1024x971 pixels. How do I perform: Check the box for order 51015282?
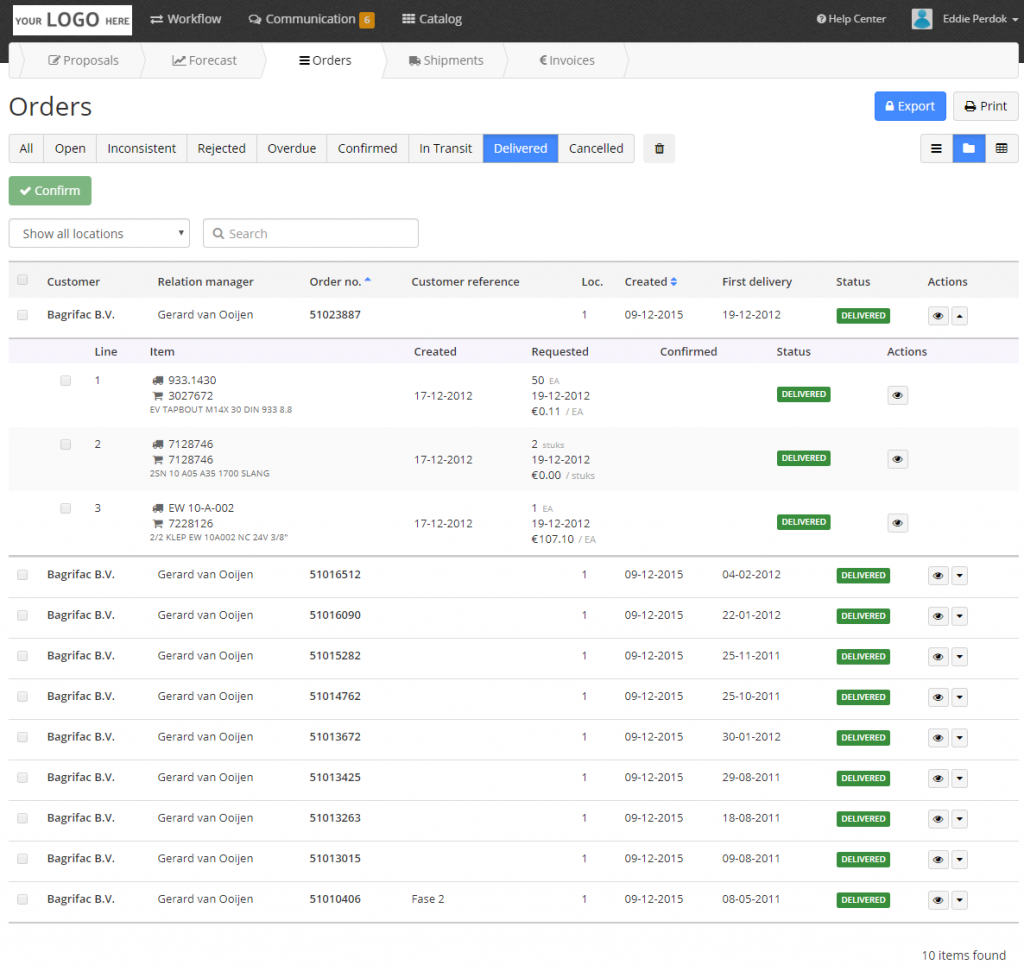coord(23,656)
